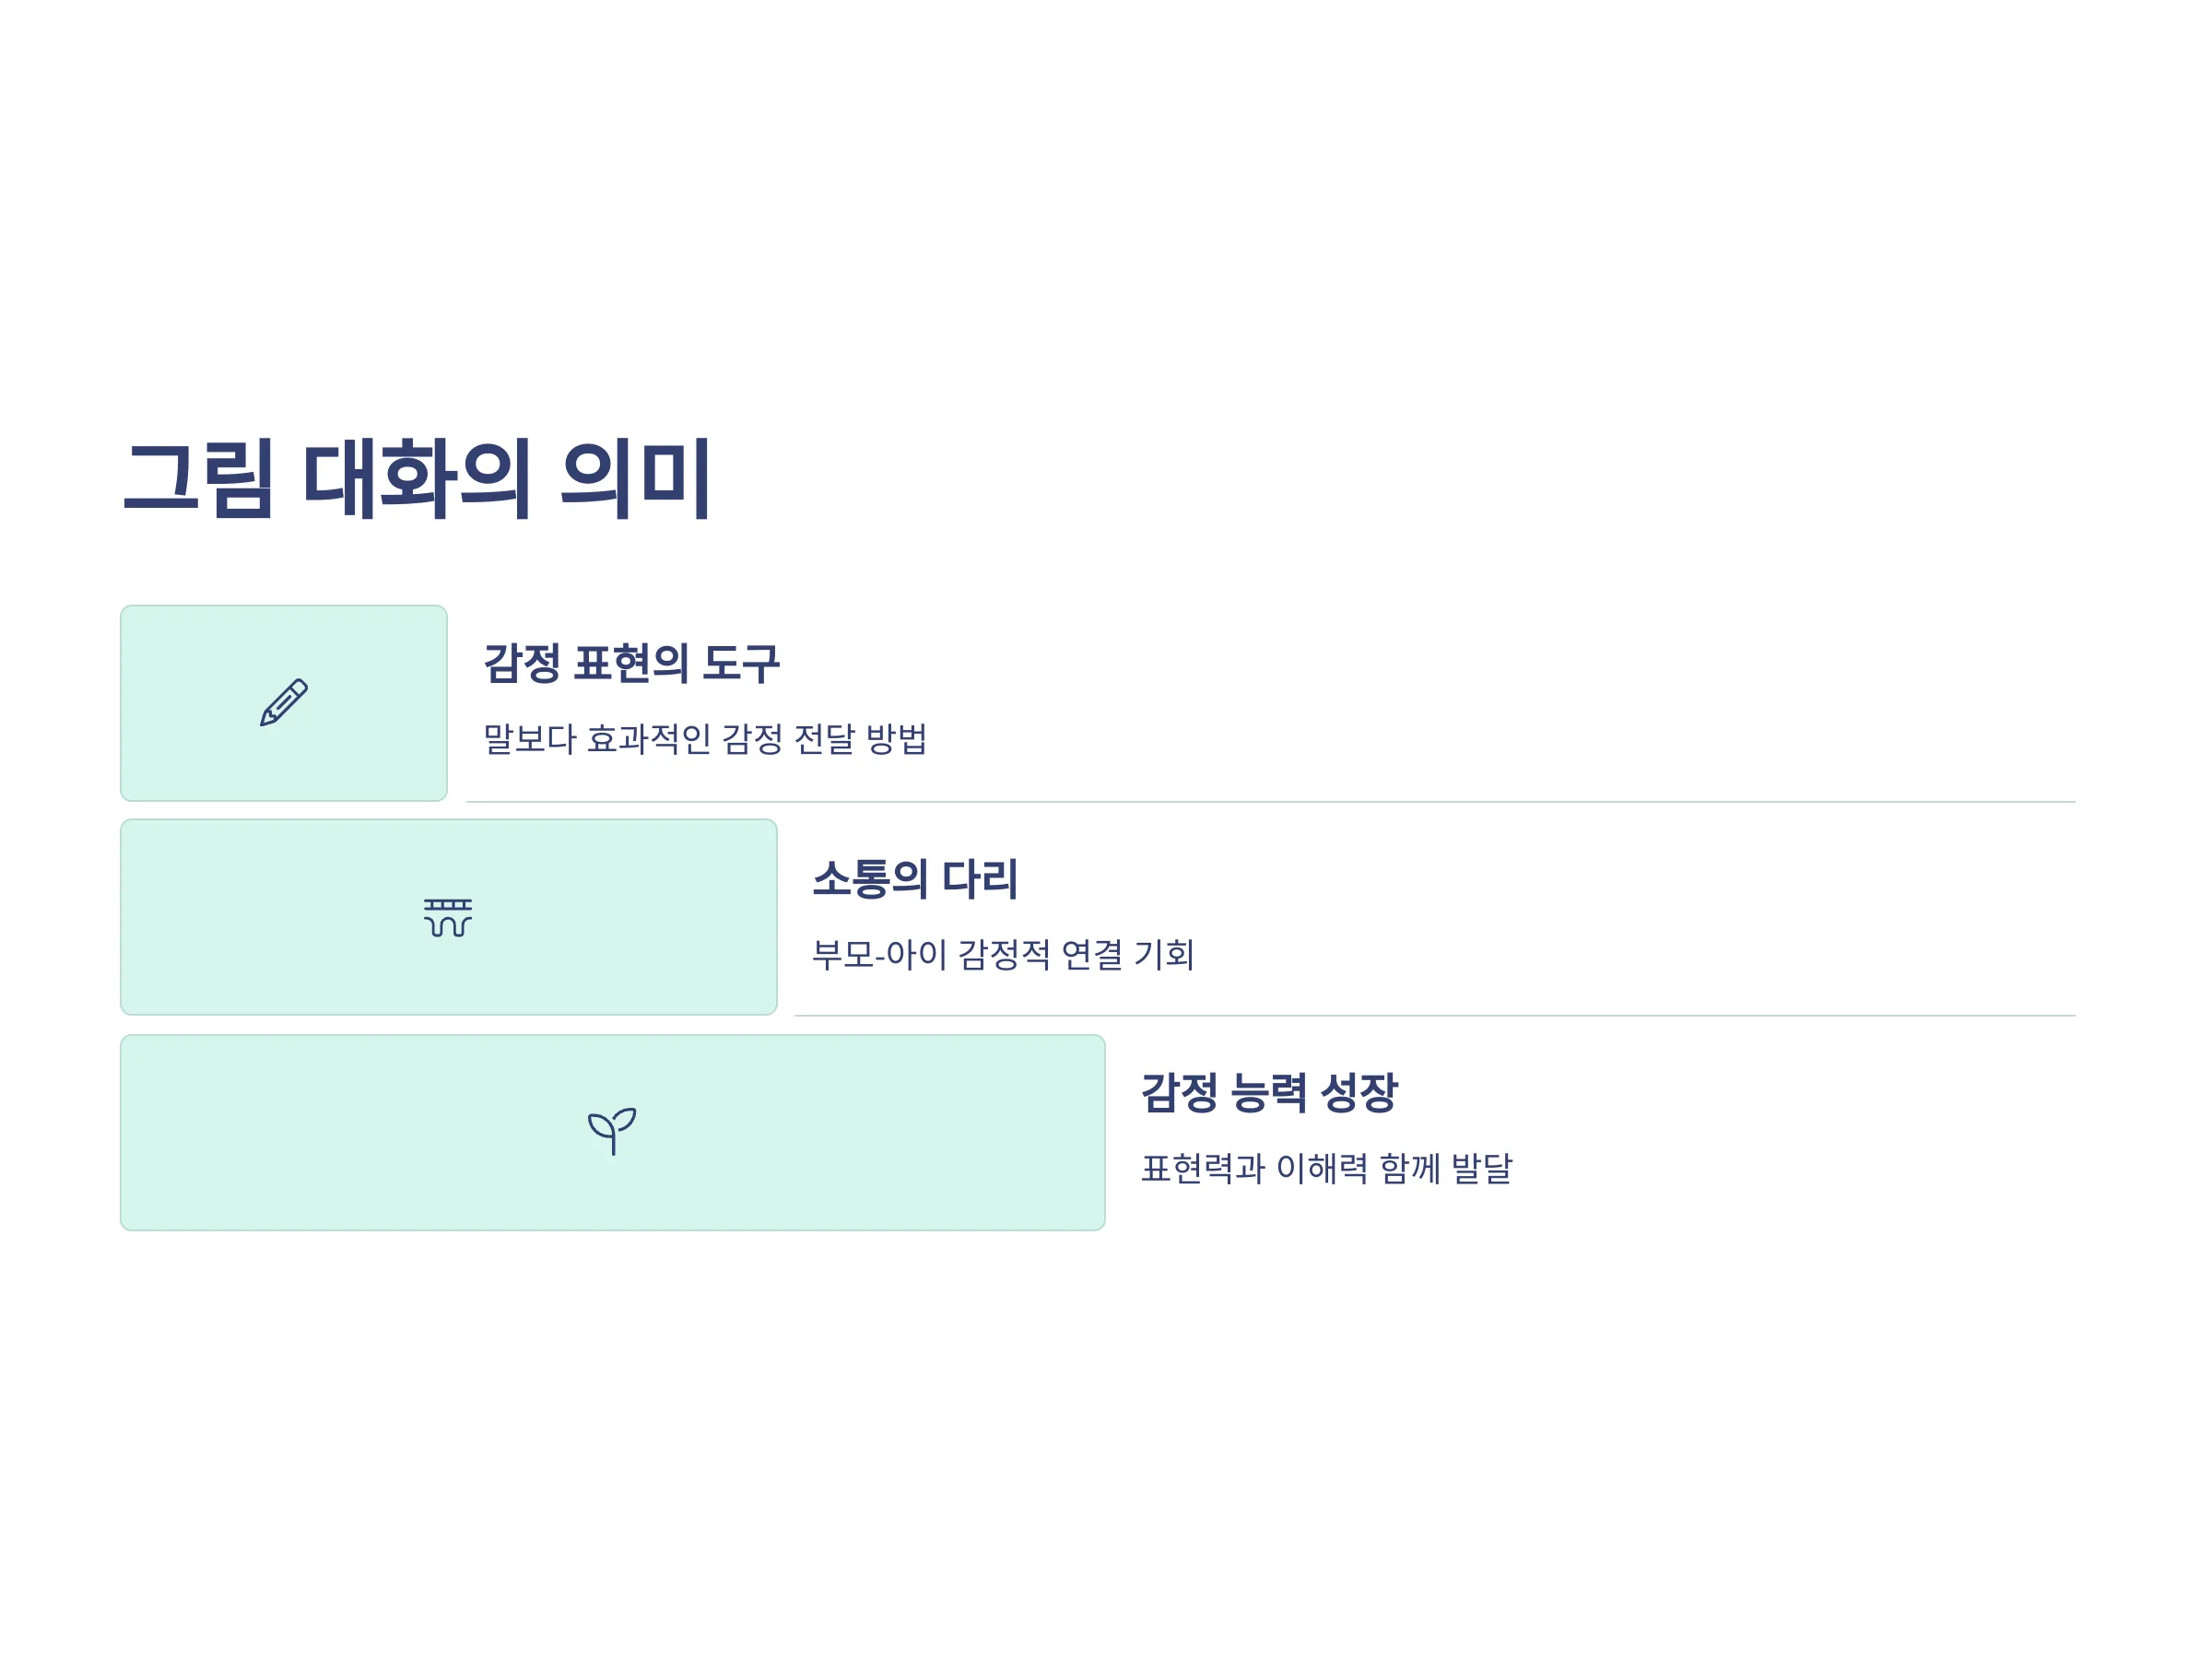
Task: Click the word 다리 in the second heading
Action: click(980, 878)
